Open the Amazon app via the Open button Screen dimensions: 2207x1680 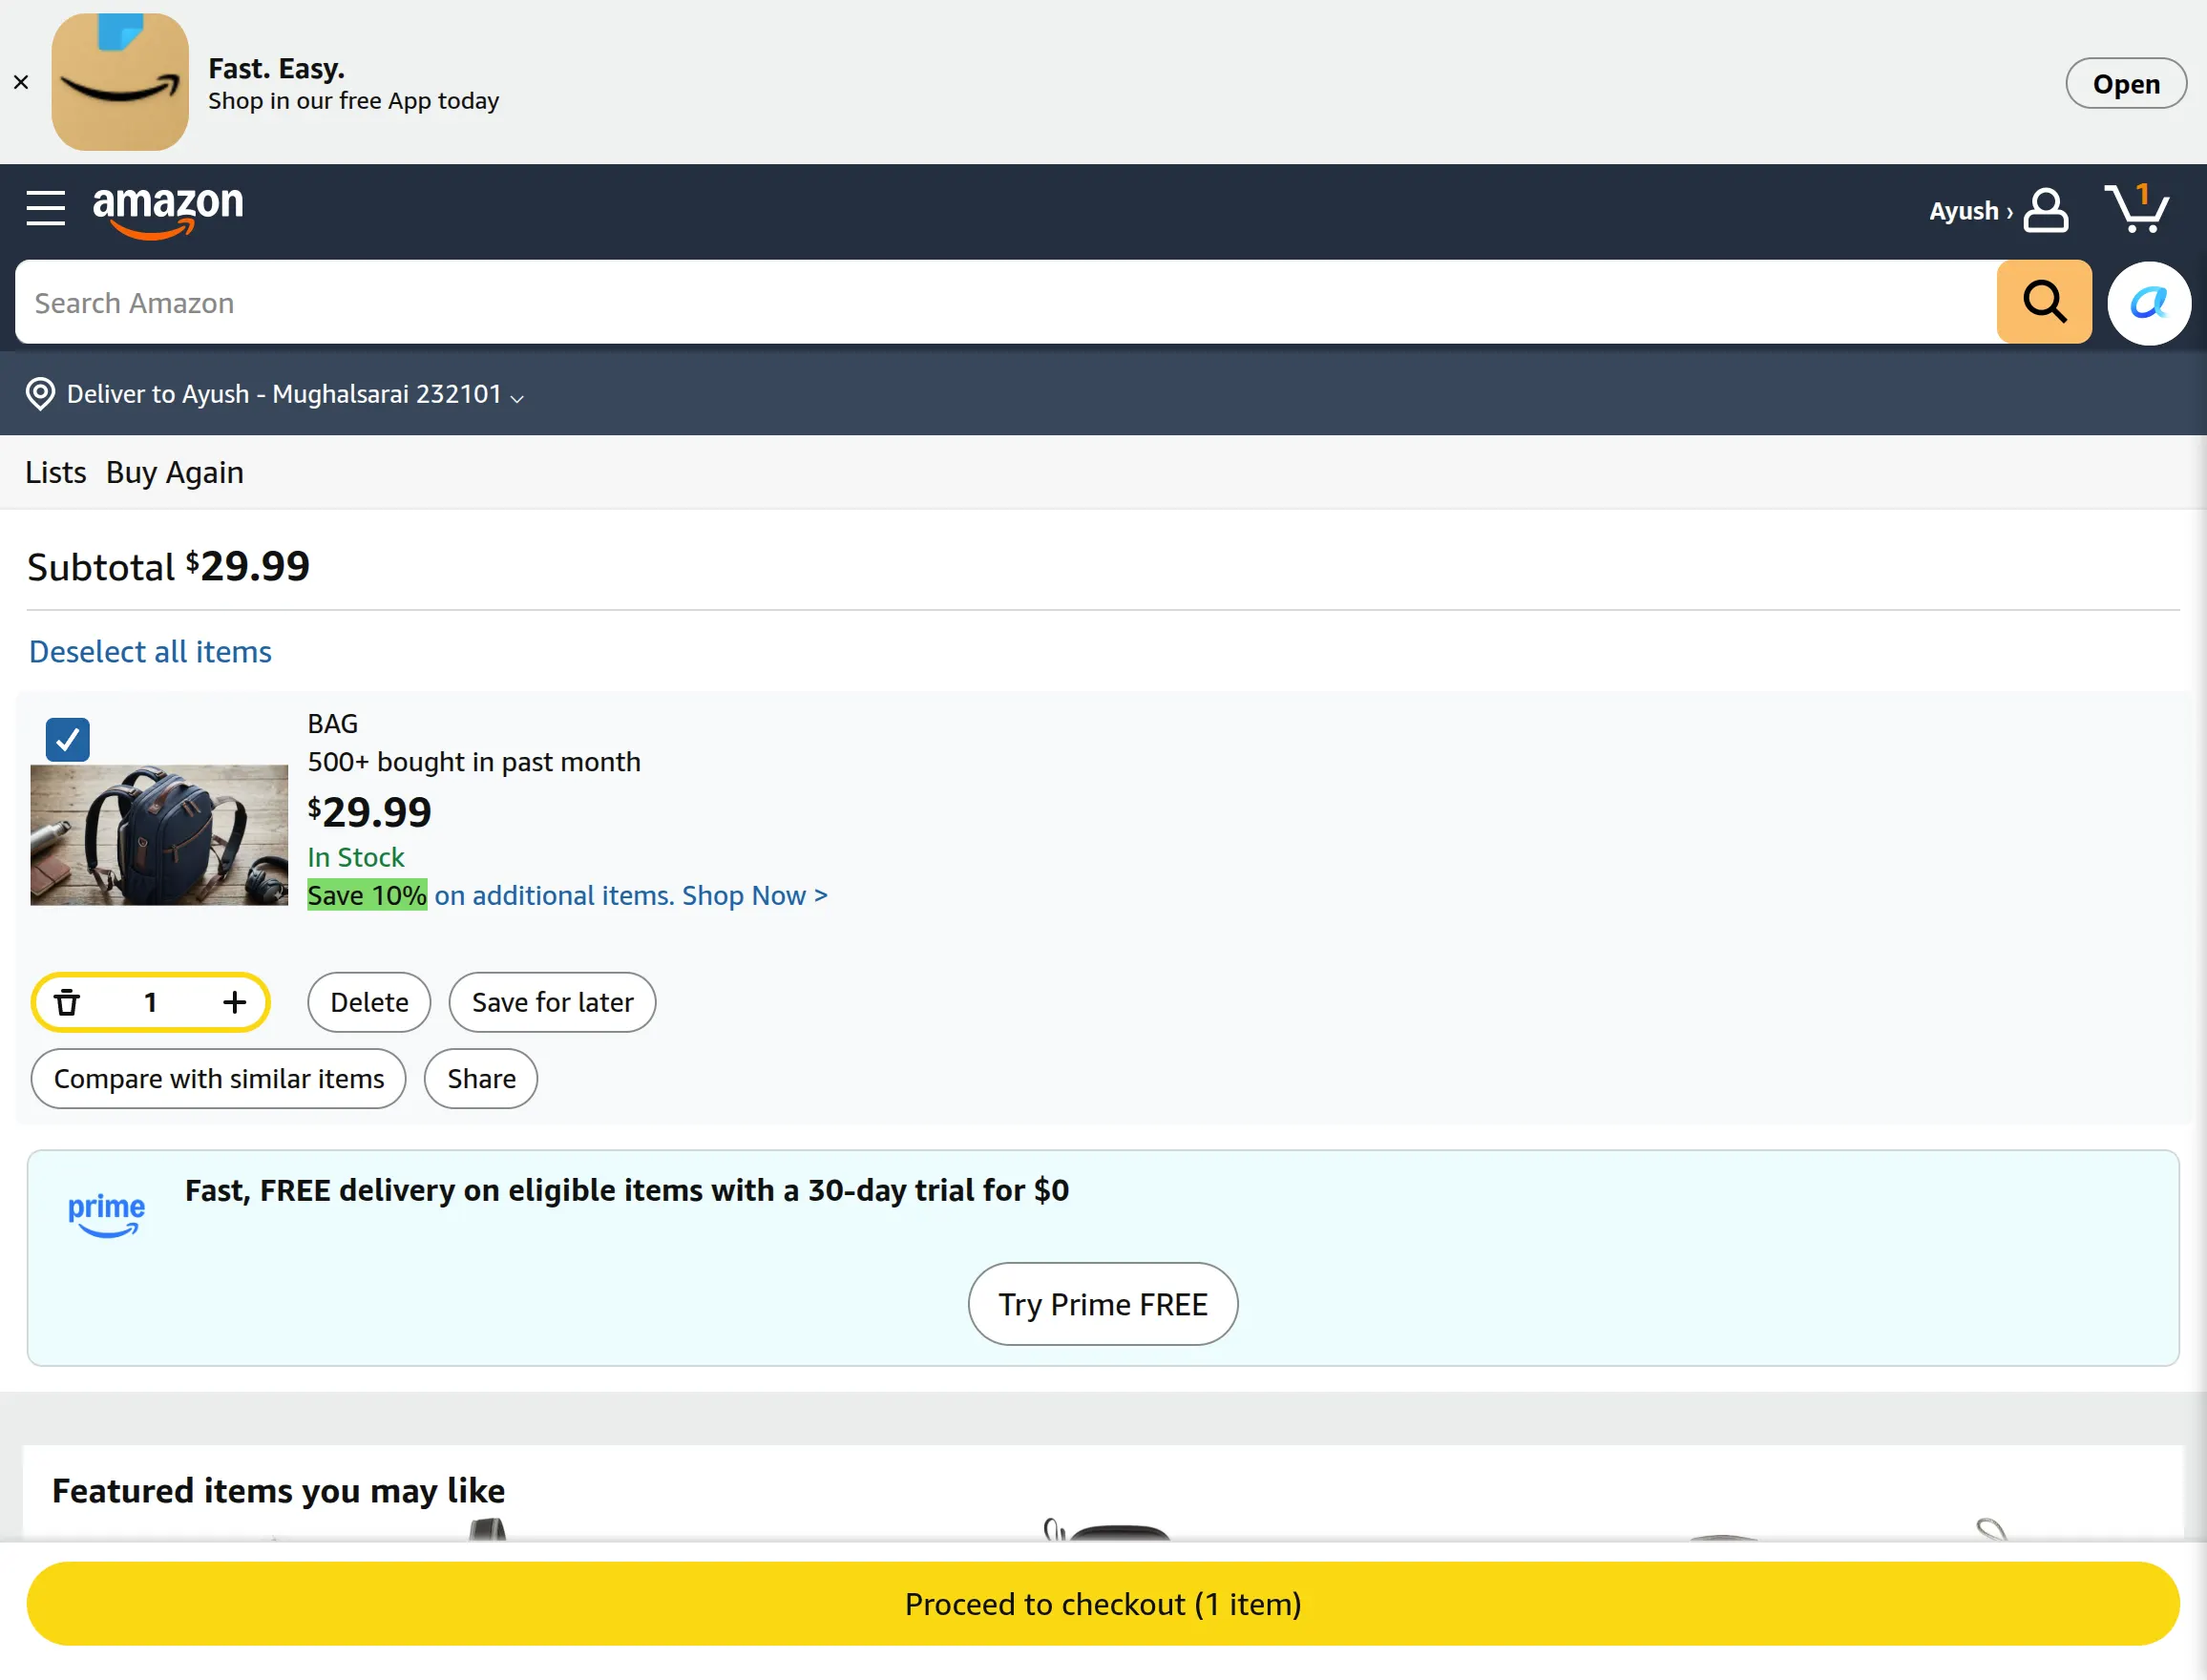tap(2125, 84)
